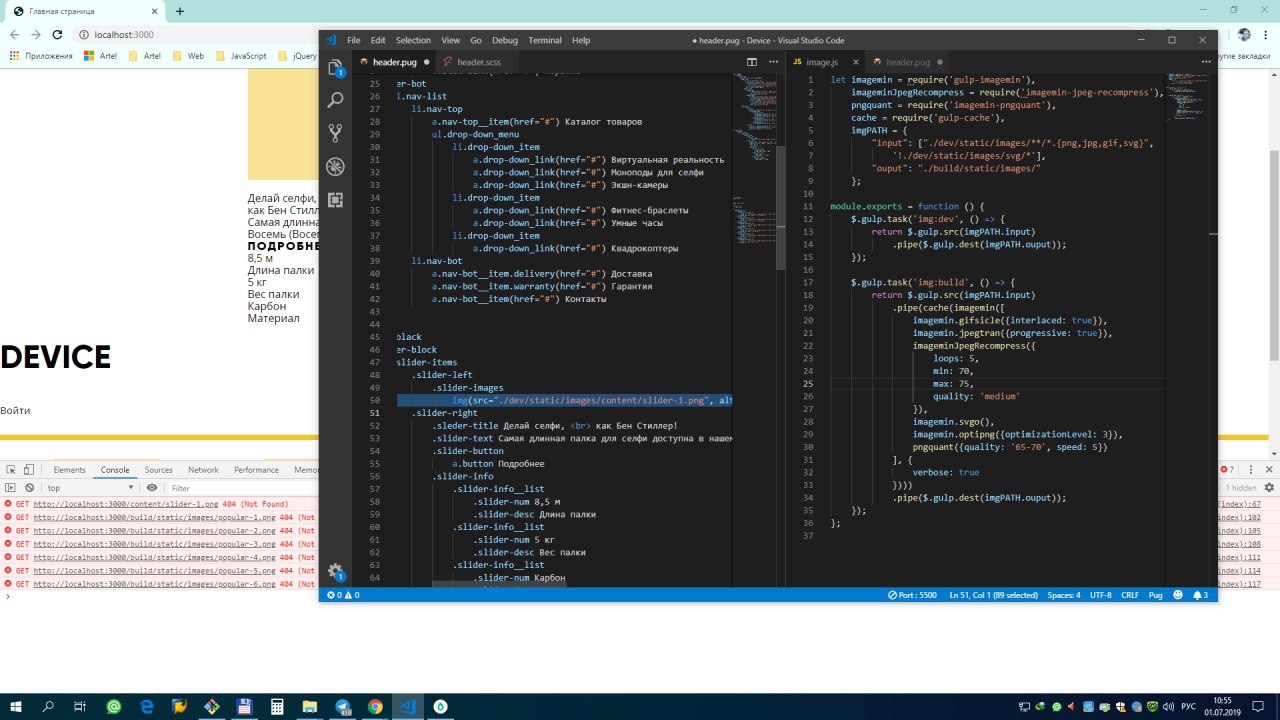The width and height of the screenshot is (1280, 720).
Task: Change end of line sequence CRLF
Action: (x=1130, y=595)
